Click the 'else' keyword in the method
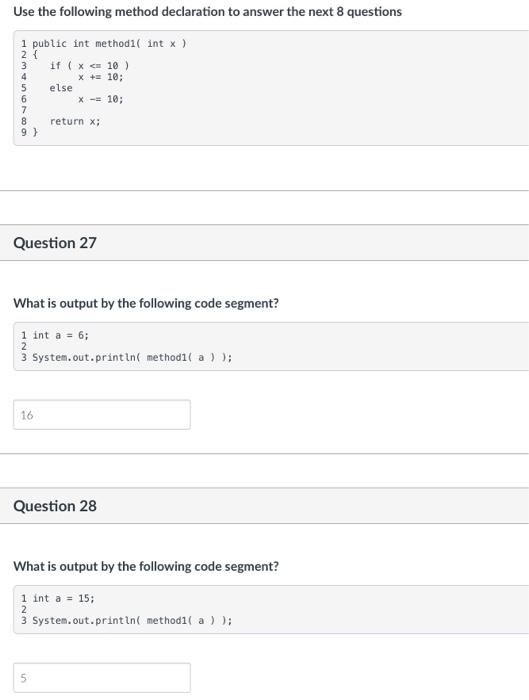Viewport: 529px width, 700px height. (61, 88)
